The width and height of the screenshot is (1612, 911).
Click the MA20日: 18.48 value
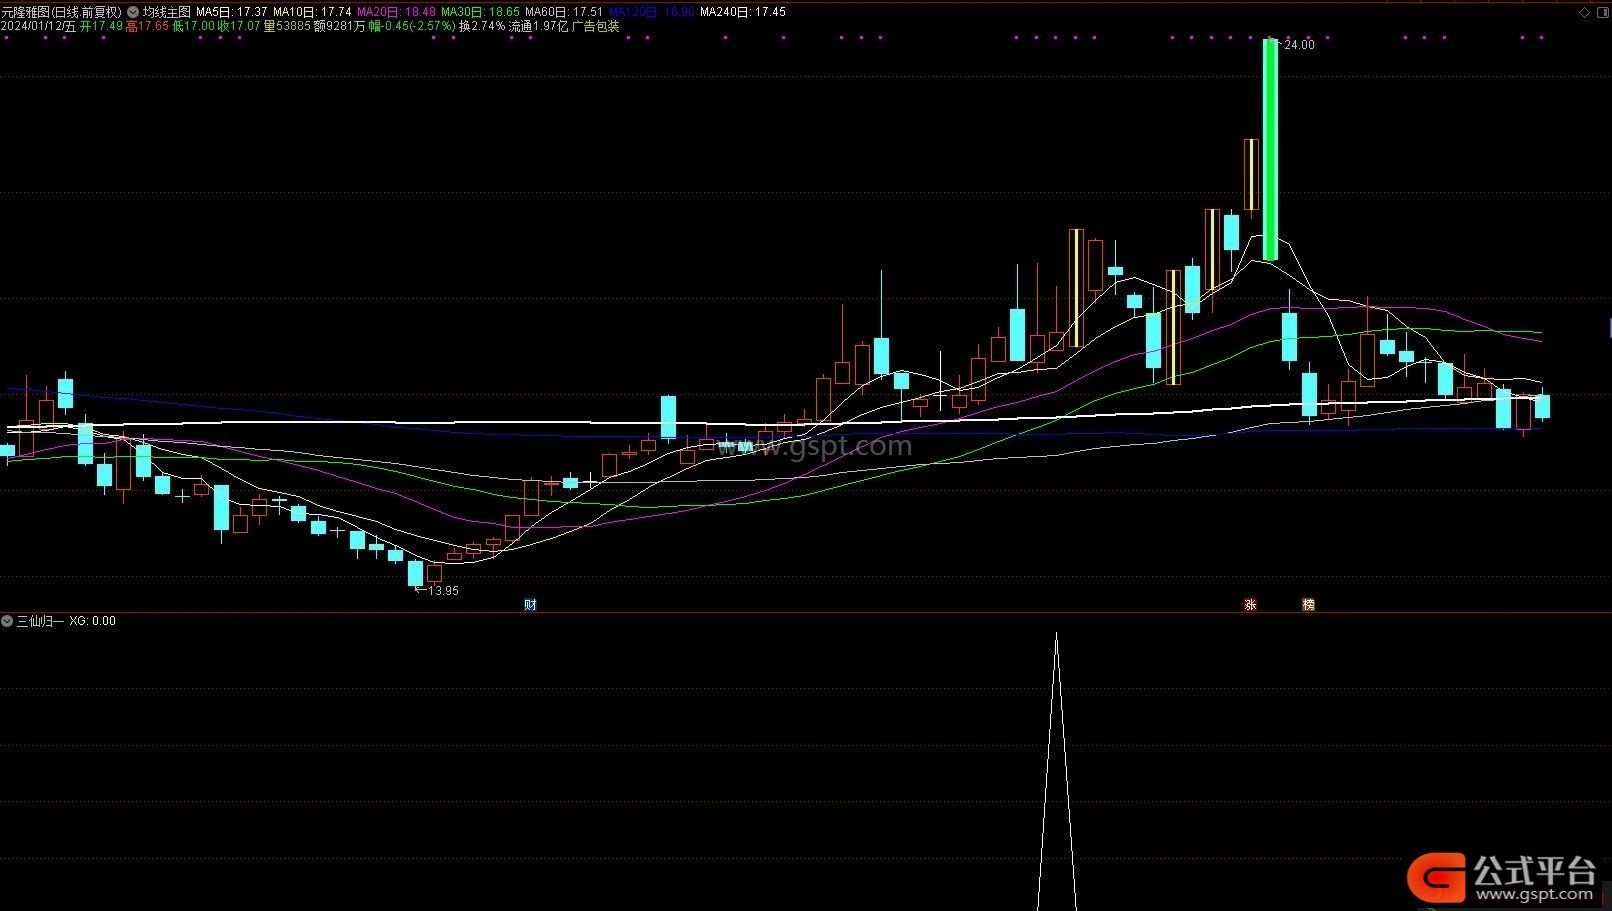click(396, 12)
